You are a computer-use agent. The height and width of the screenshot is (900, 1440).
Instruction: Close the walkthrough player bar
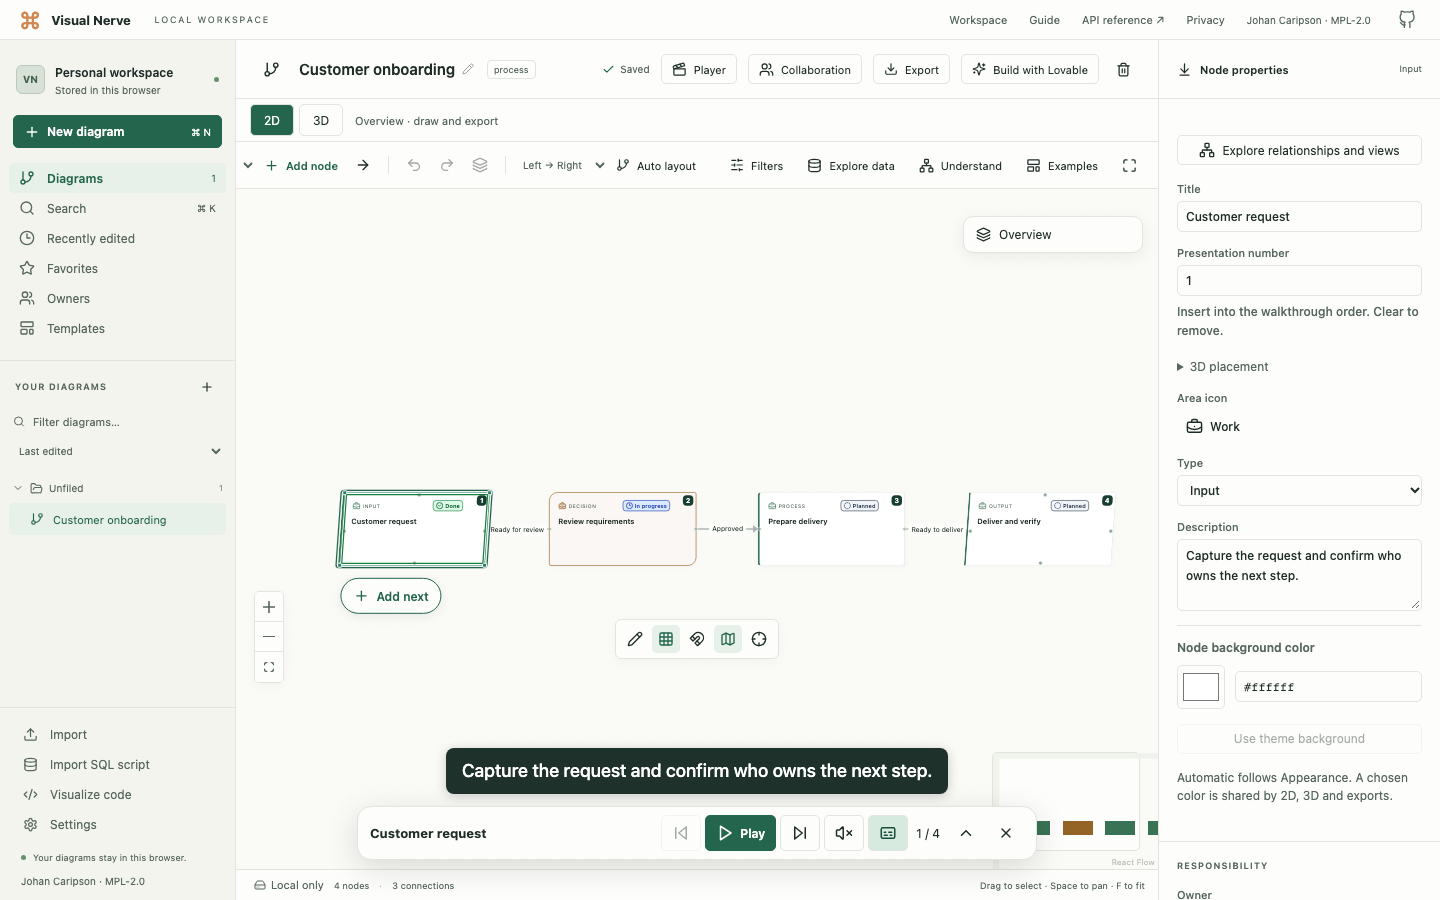coord(1006,833)
